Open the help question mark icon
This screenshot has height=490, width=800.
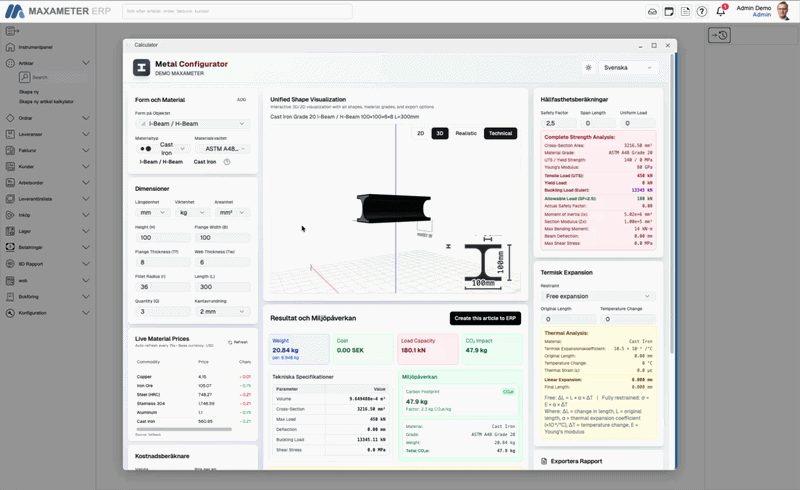pyautogui.click(x=702, y=11)
